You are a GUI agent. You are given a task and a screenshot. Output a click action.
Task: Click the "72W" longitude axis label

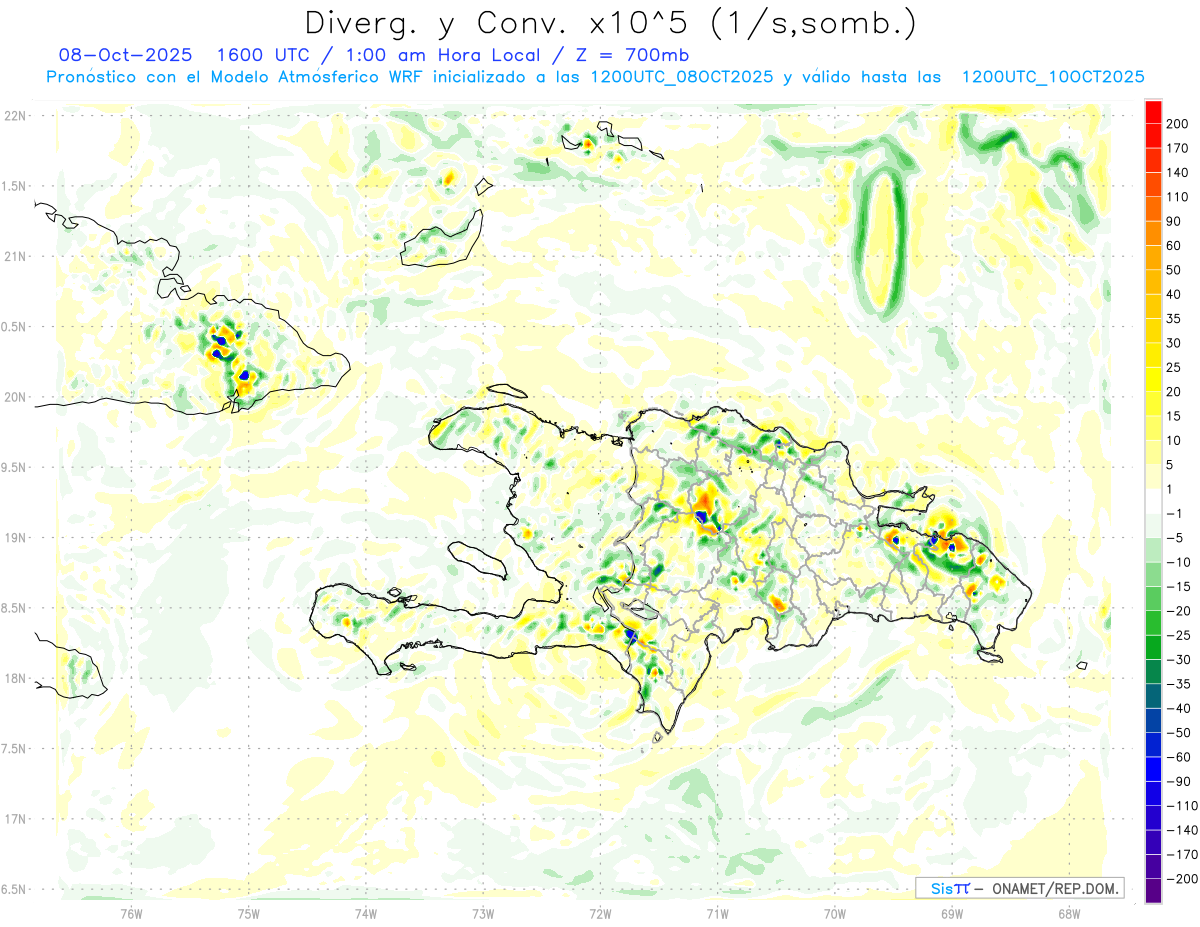click(x=600, y=912)
